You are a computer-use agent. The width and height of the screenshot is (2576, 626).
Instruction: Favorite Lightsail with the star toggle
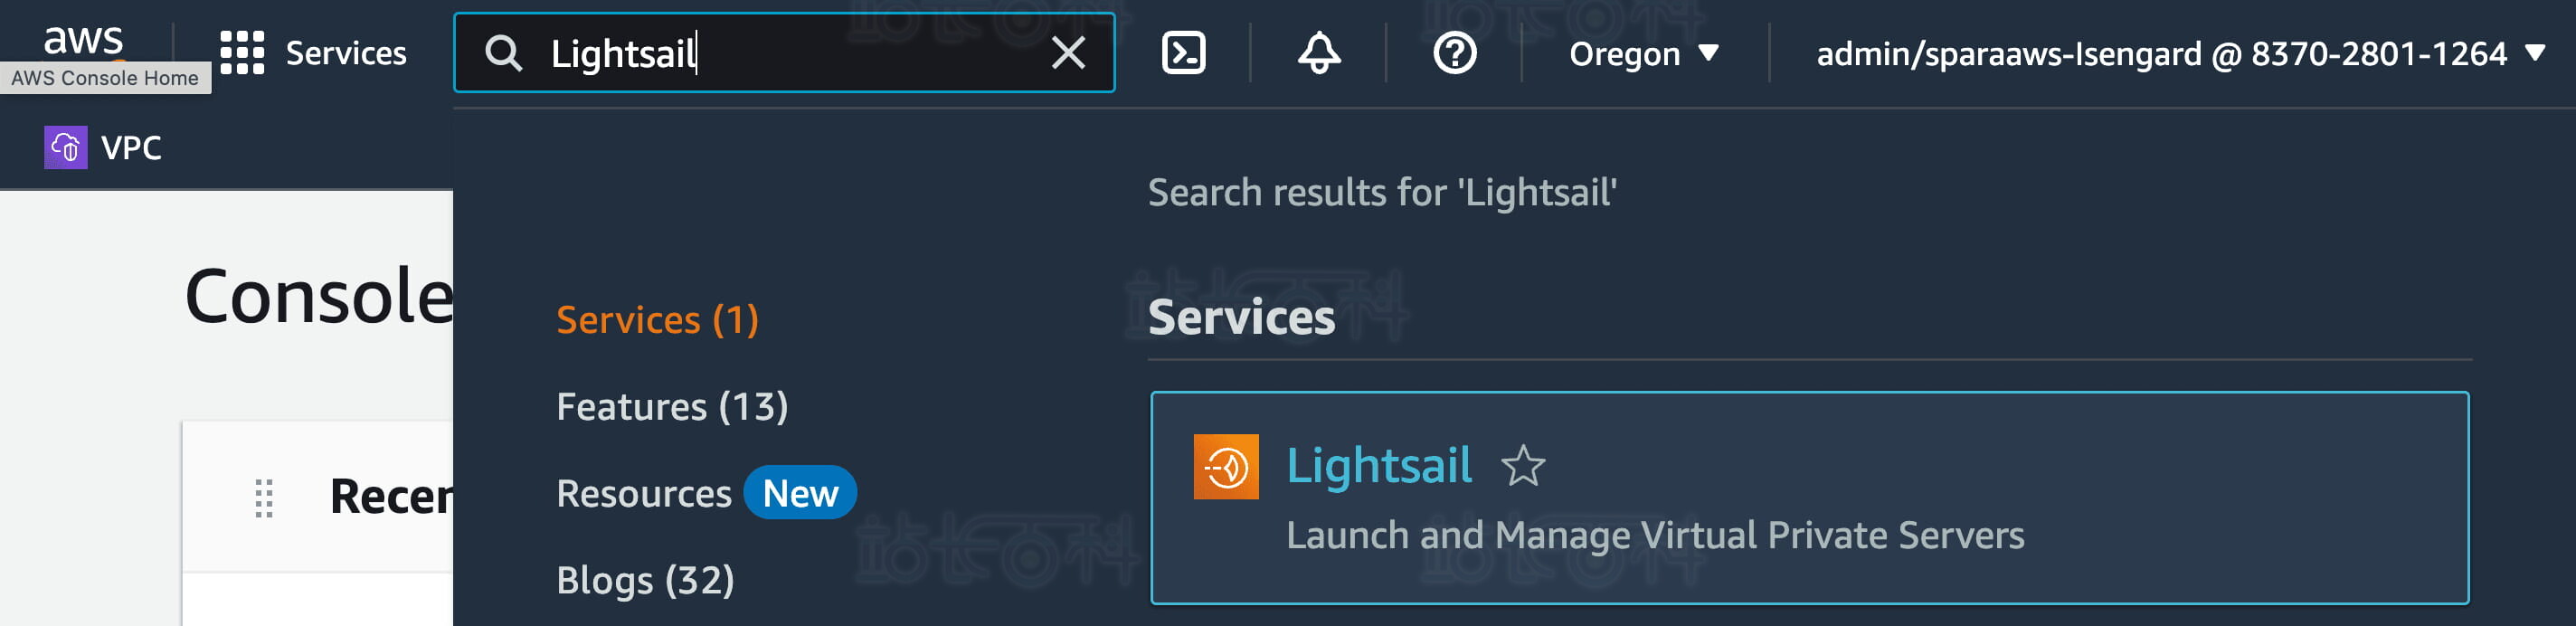[x=1522, y=466]
